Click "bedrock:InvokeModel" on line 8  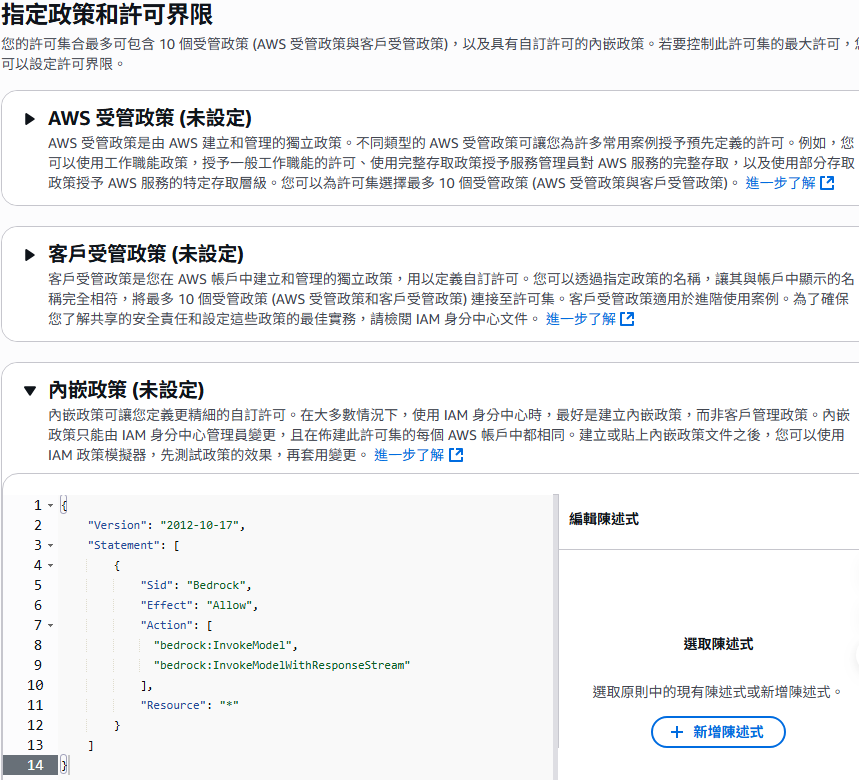coord(222,645)
